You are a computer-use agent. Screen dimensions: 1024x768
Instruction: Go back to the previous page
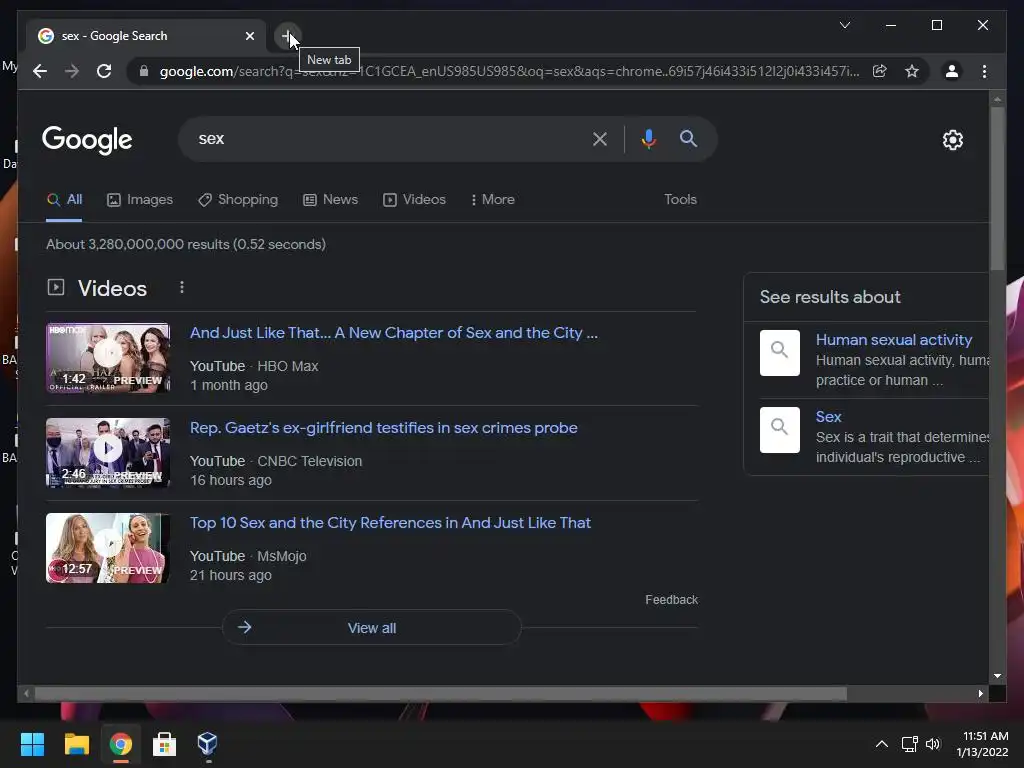[x=40, y=71]
